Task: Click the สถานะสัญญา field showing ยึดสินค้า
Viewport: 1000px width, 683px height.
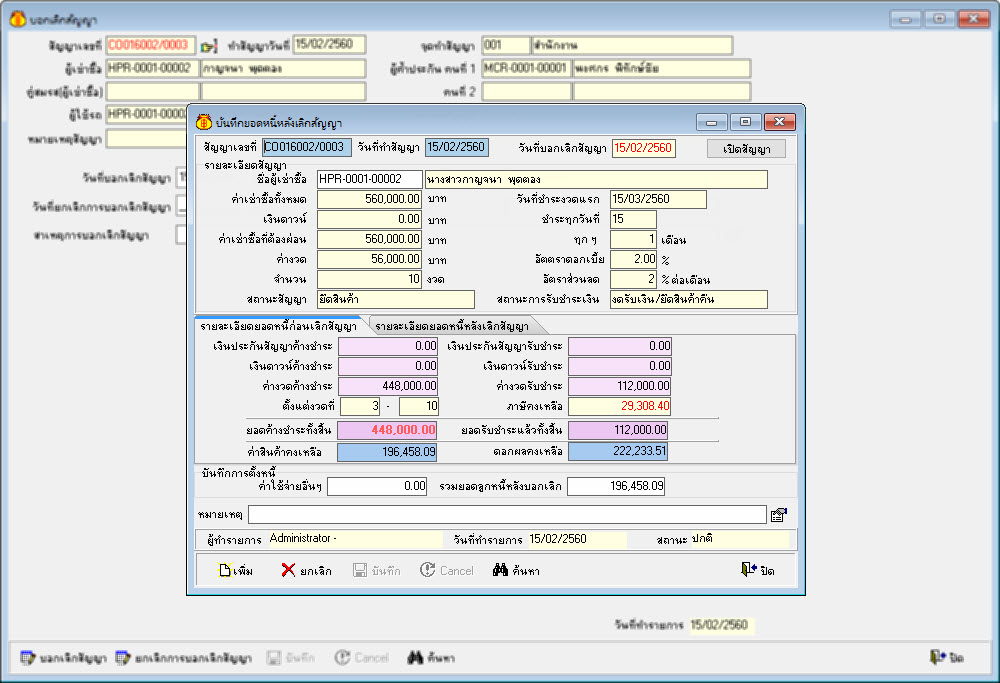Action: 396,299
